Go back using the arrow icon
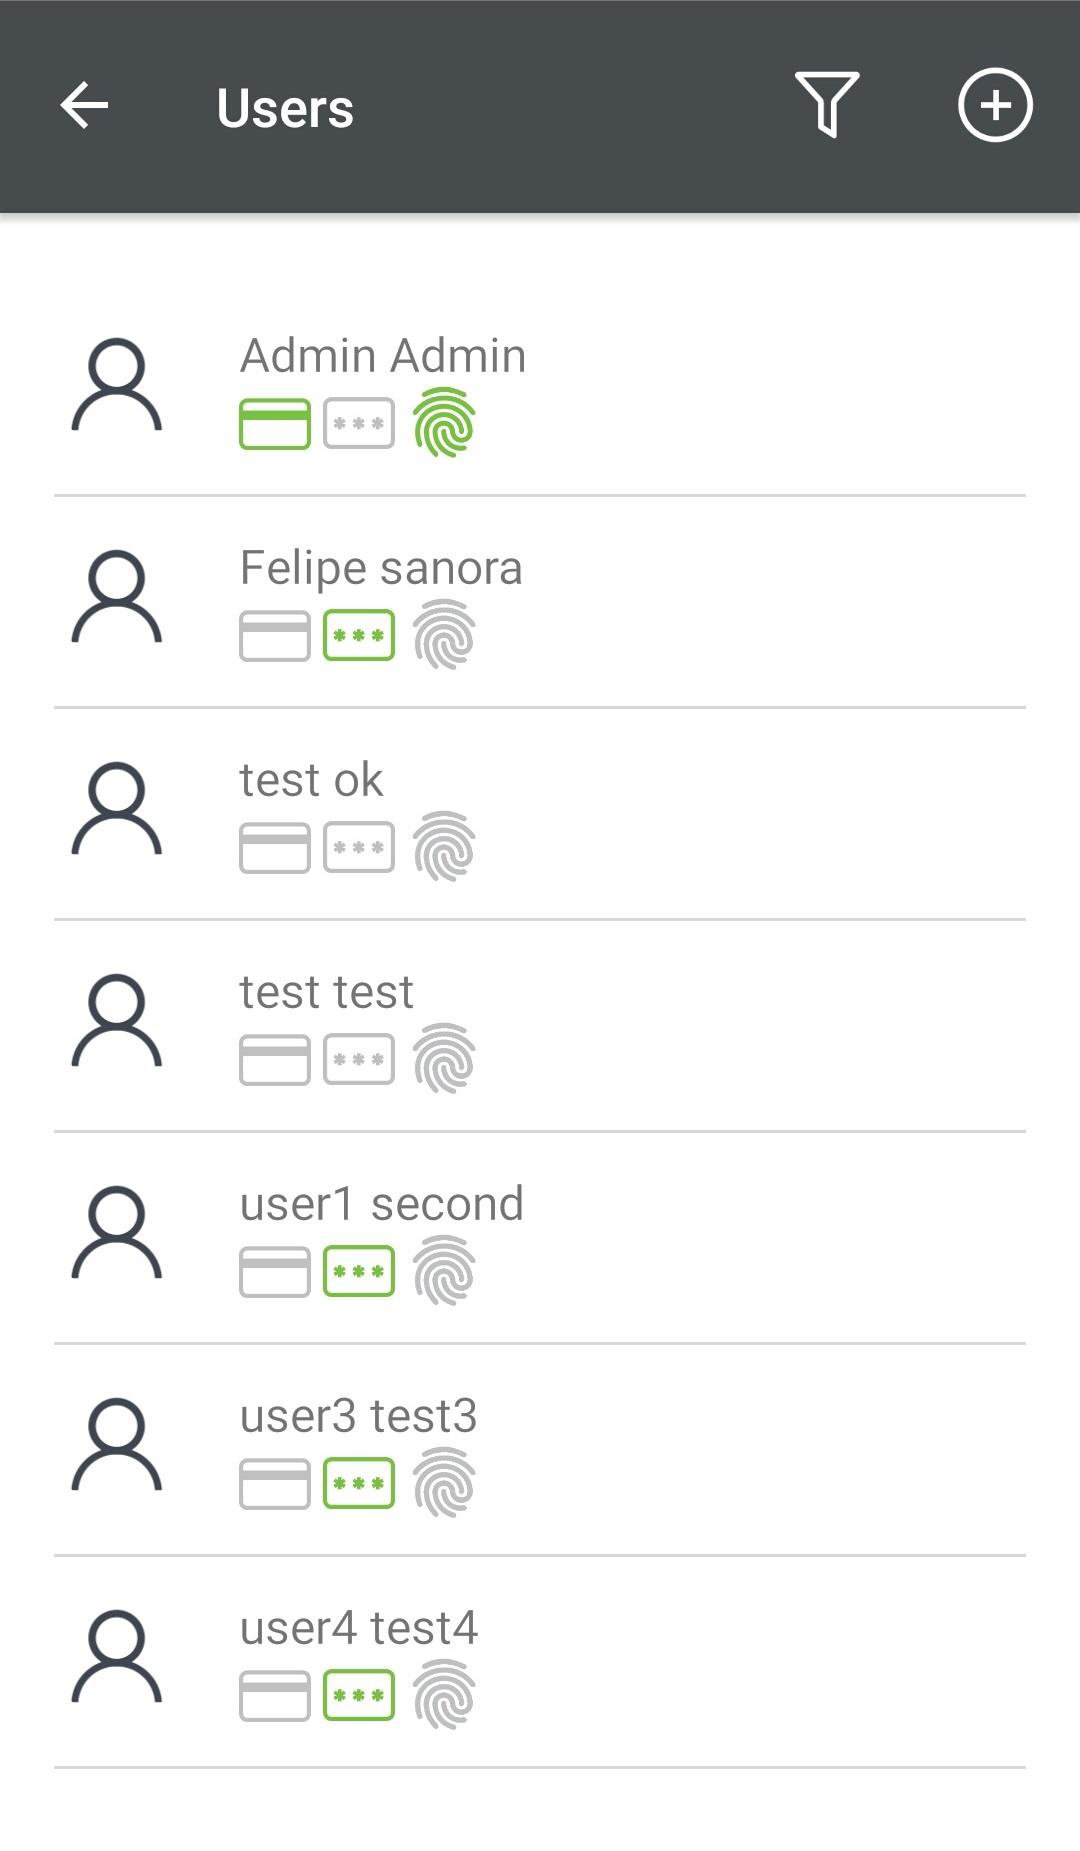Image resolution: width=1080 pixels, height=1851 pixels. (84, 106)
